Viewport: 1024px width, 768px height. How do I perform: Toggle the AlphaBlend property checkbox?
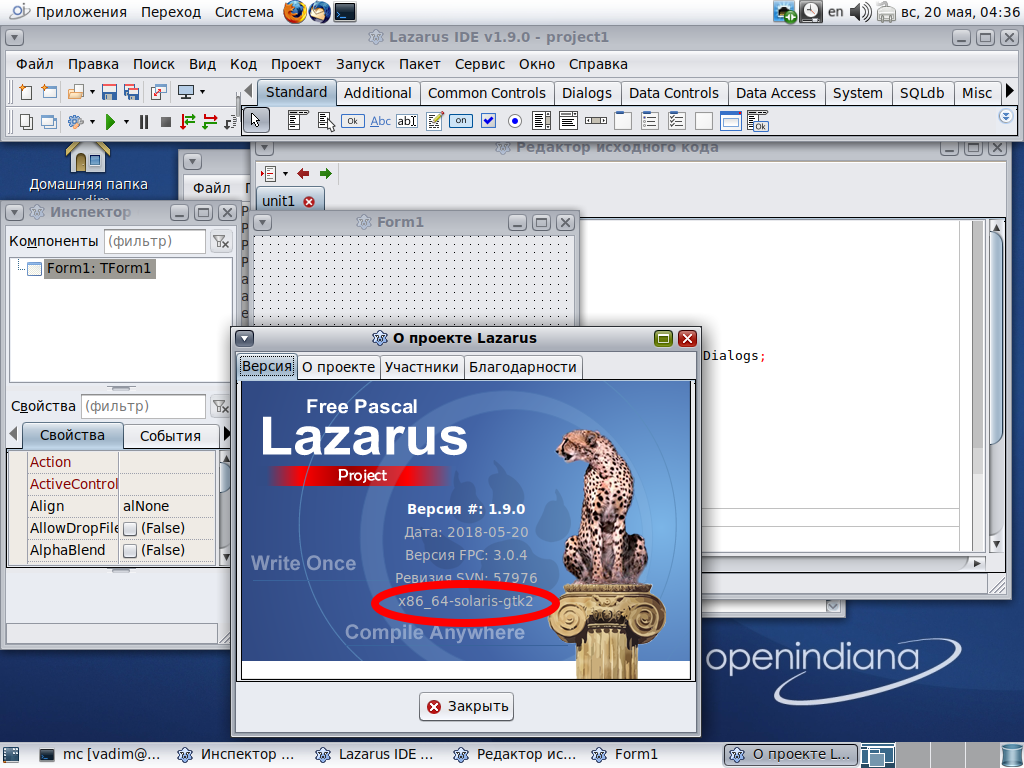(130, 550)
